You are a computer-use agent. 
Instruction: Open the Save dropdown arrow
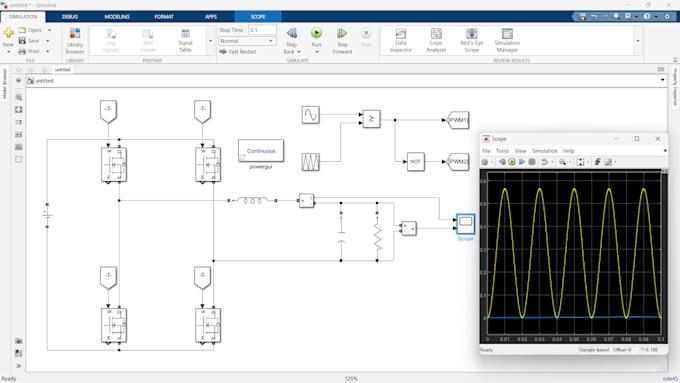click(48, 41)
